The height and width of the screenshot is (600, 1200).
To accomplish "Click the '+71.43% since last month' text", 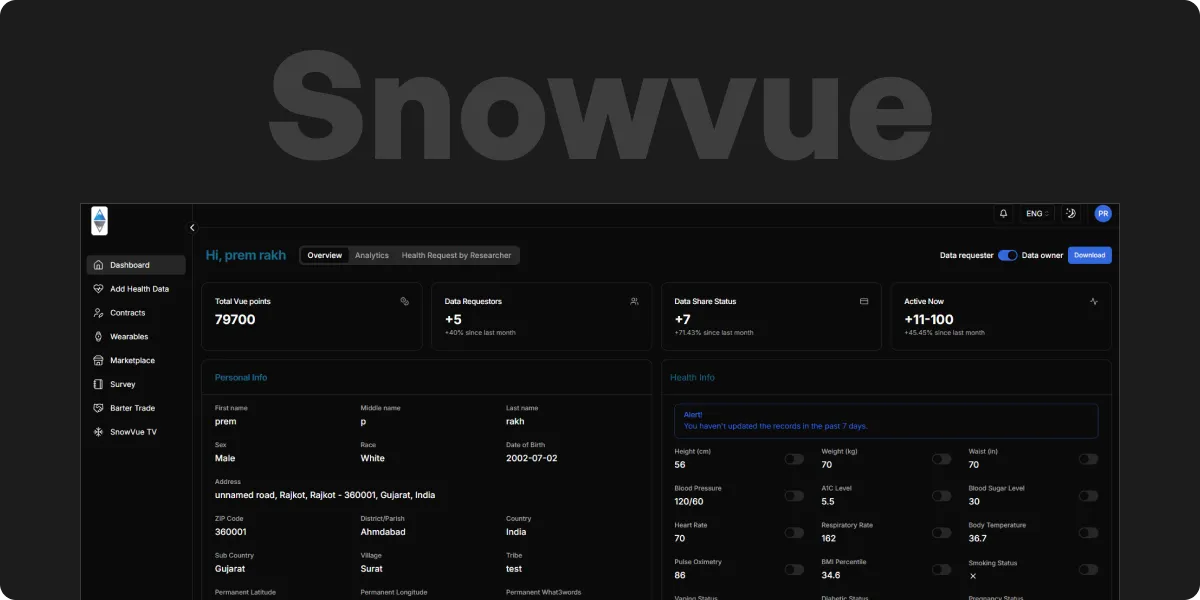I will pos(714,333).
